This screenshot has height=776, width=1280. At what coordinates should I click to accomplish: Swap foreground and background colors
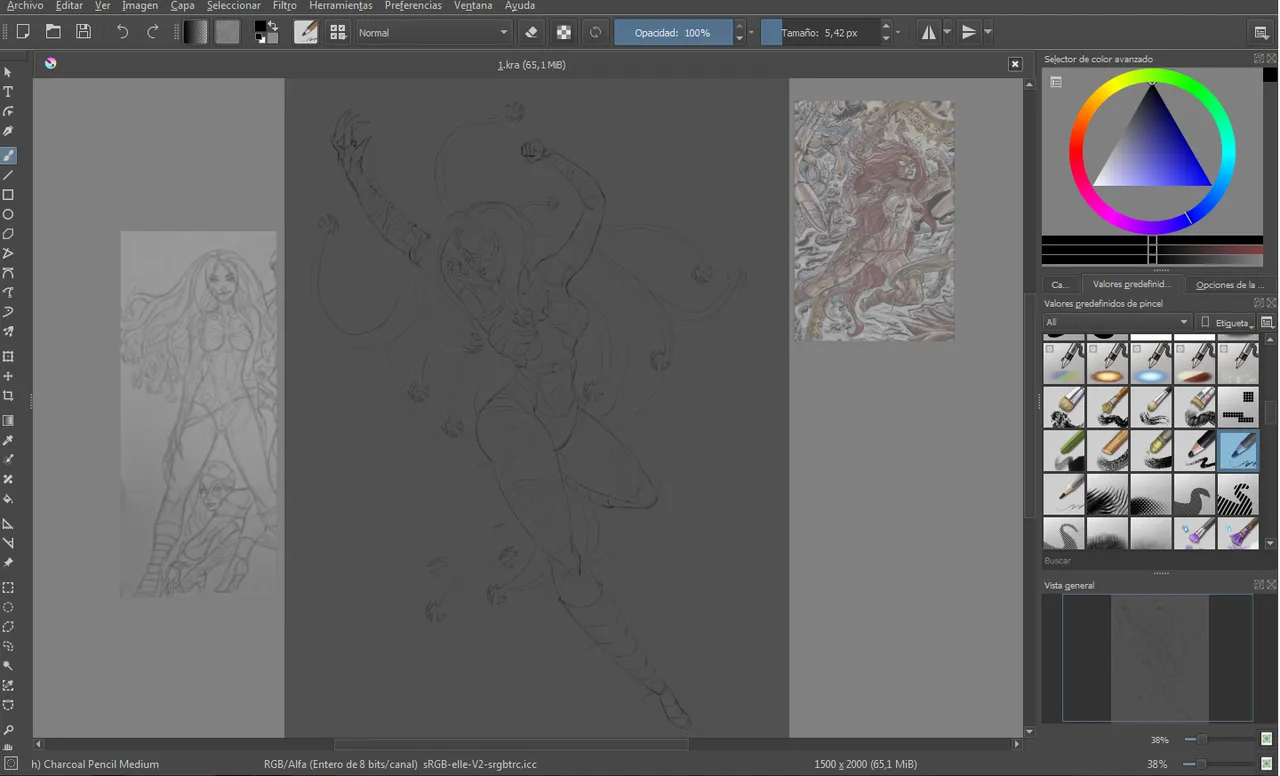pyautogui.click(x=272, y=25)
